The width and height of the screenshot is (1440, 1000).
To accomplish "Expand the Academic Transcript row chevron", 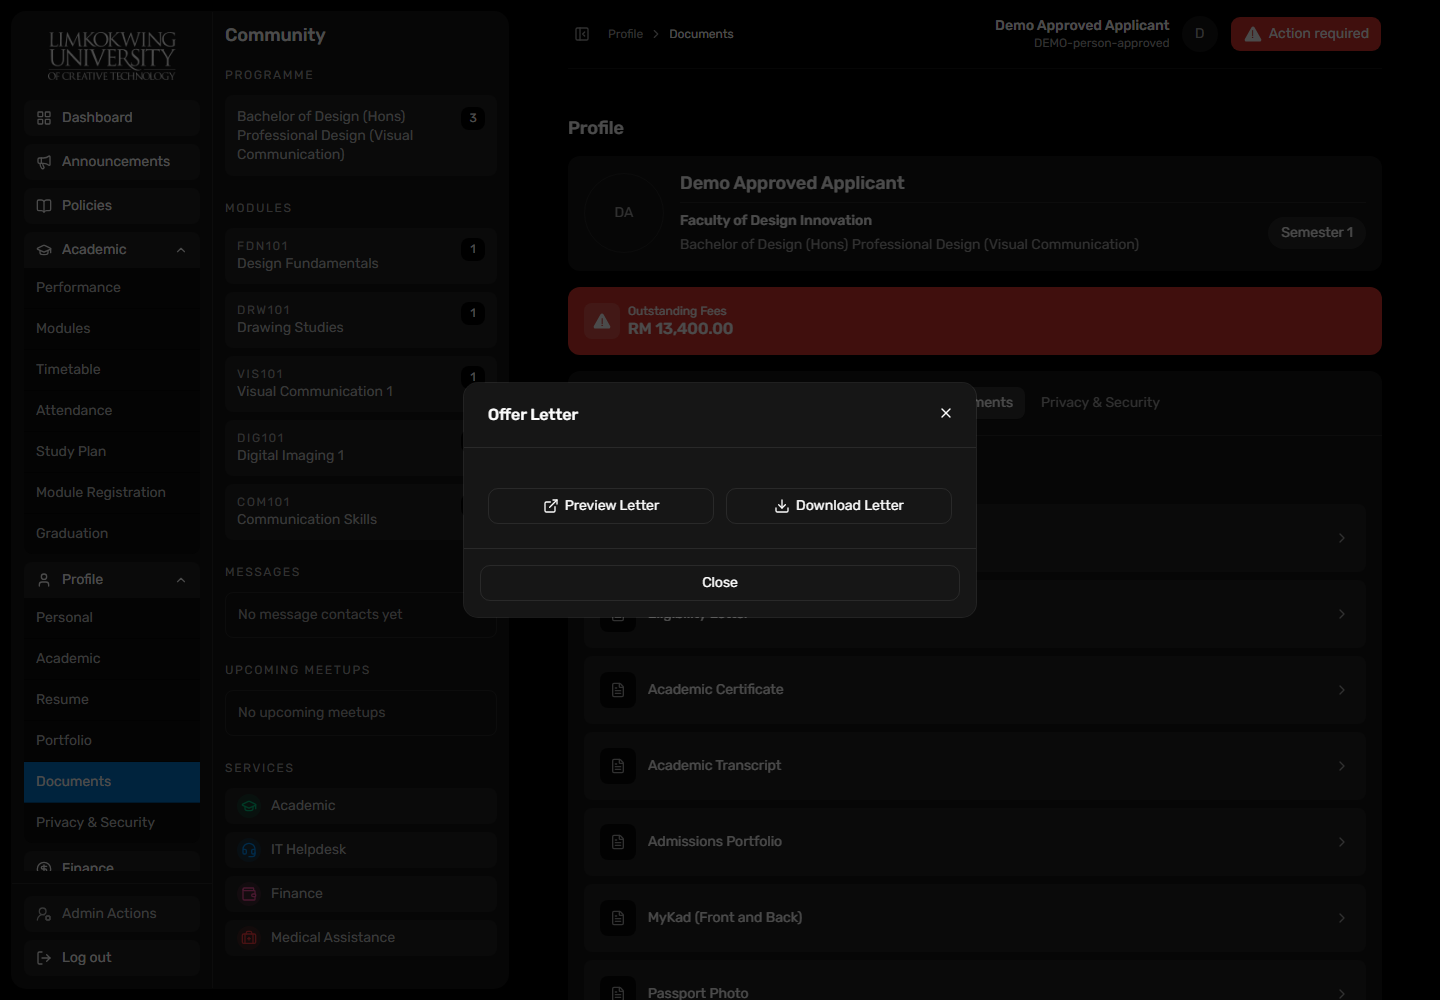I will click(x=1342, y=766).
